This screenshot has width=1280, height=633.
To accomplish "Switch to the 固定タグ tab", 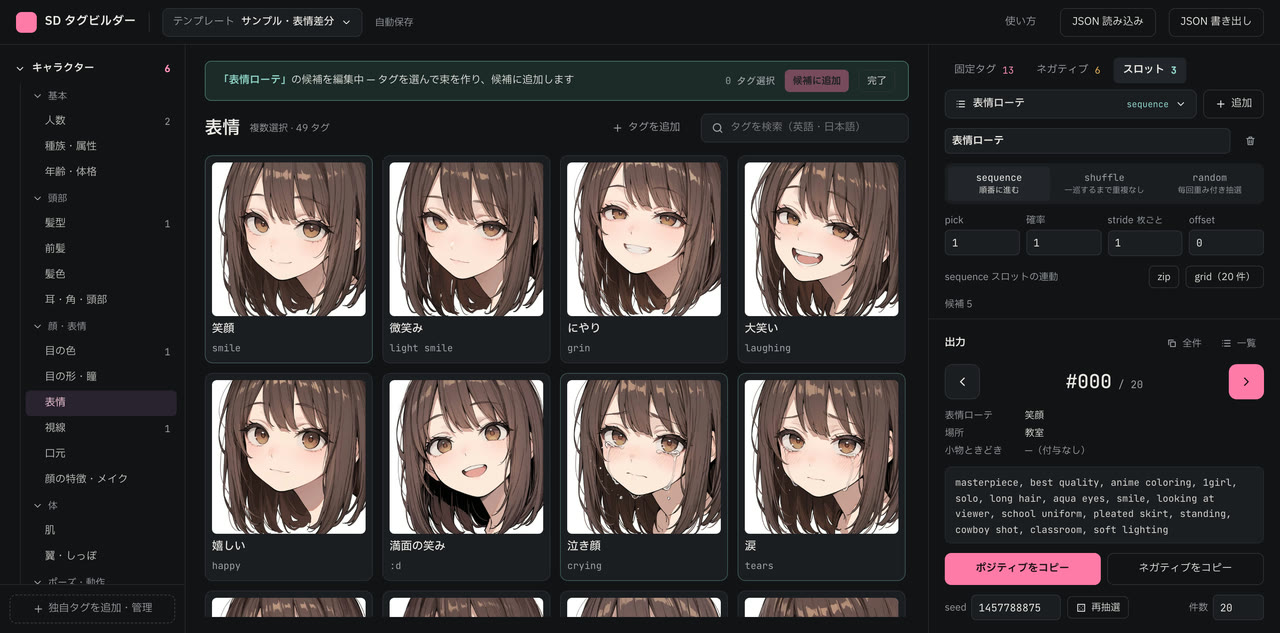I will click(983, 69).
